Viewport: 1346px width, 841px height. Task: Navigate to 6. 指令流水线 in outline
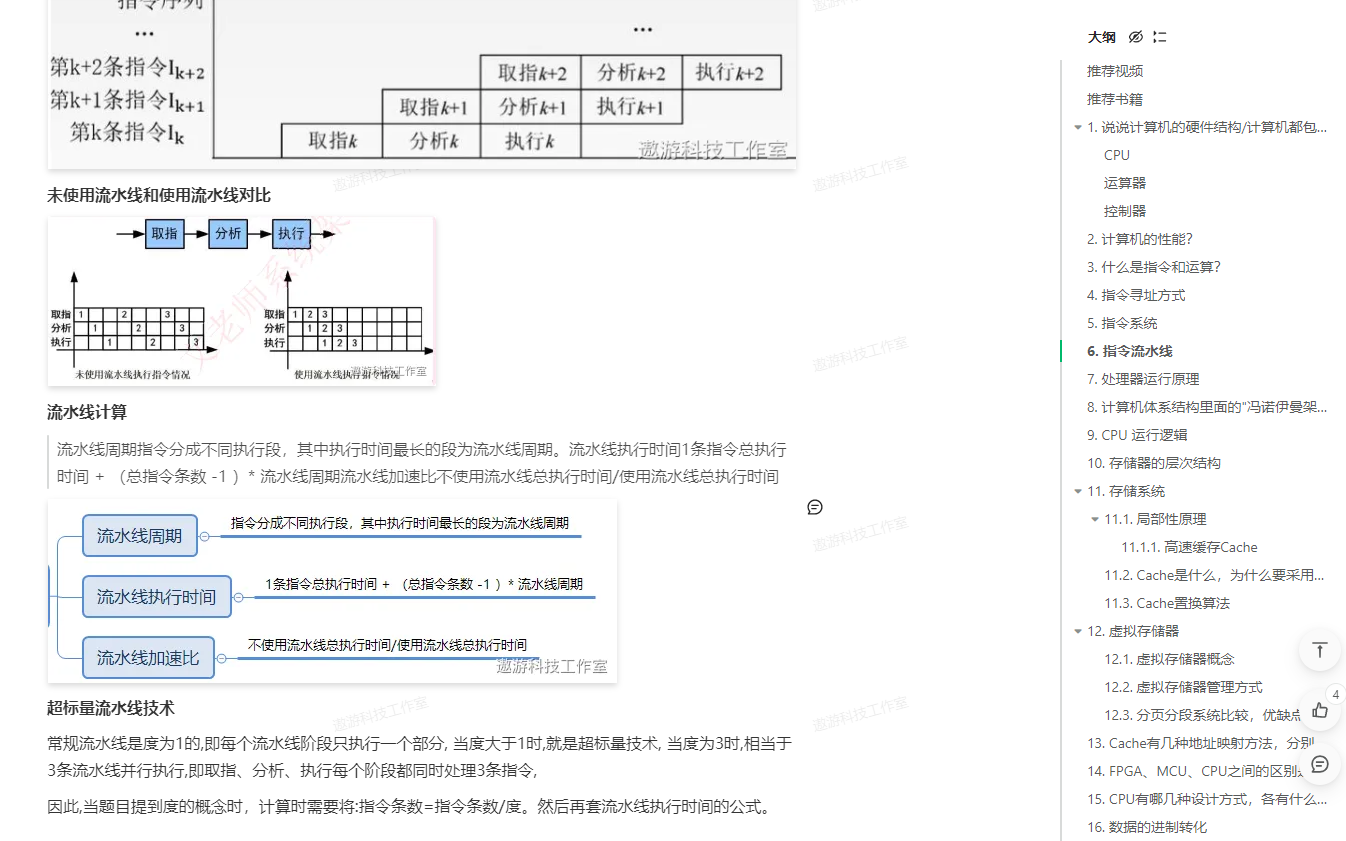(x=1129, y=351)
